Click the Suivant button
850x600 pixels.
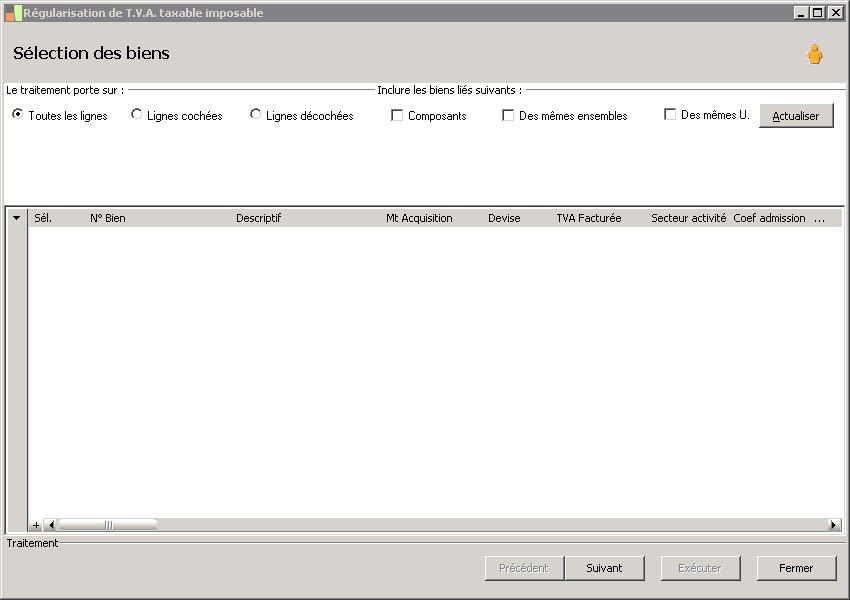point(604,568)
